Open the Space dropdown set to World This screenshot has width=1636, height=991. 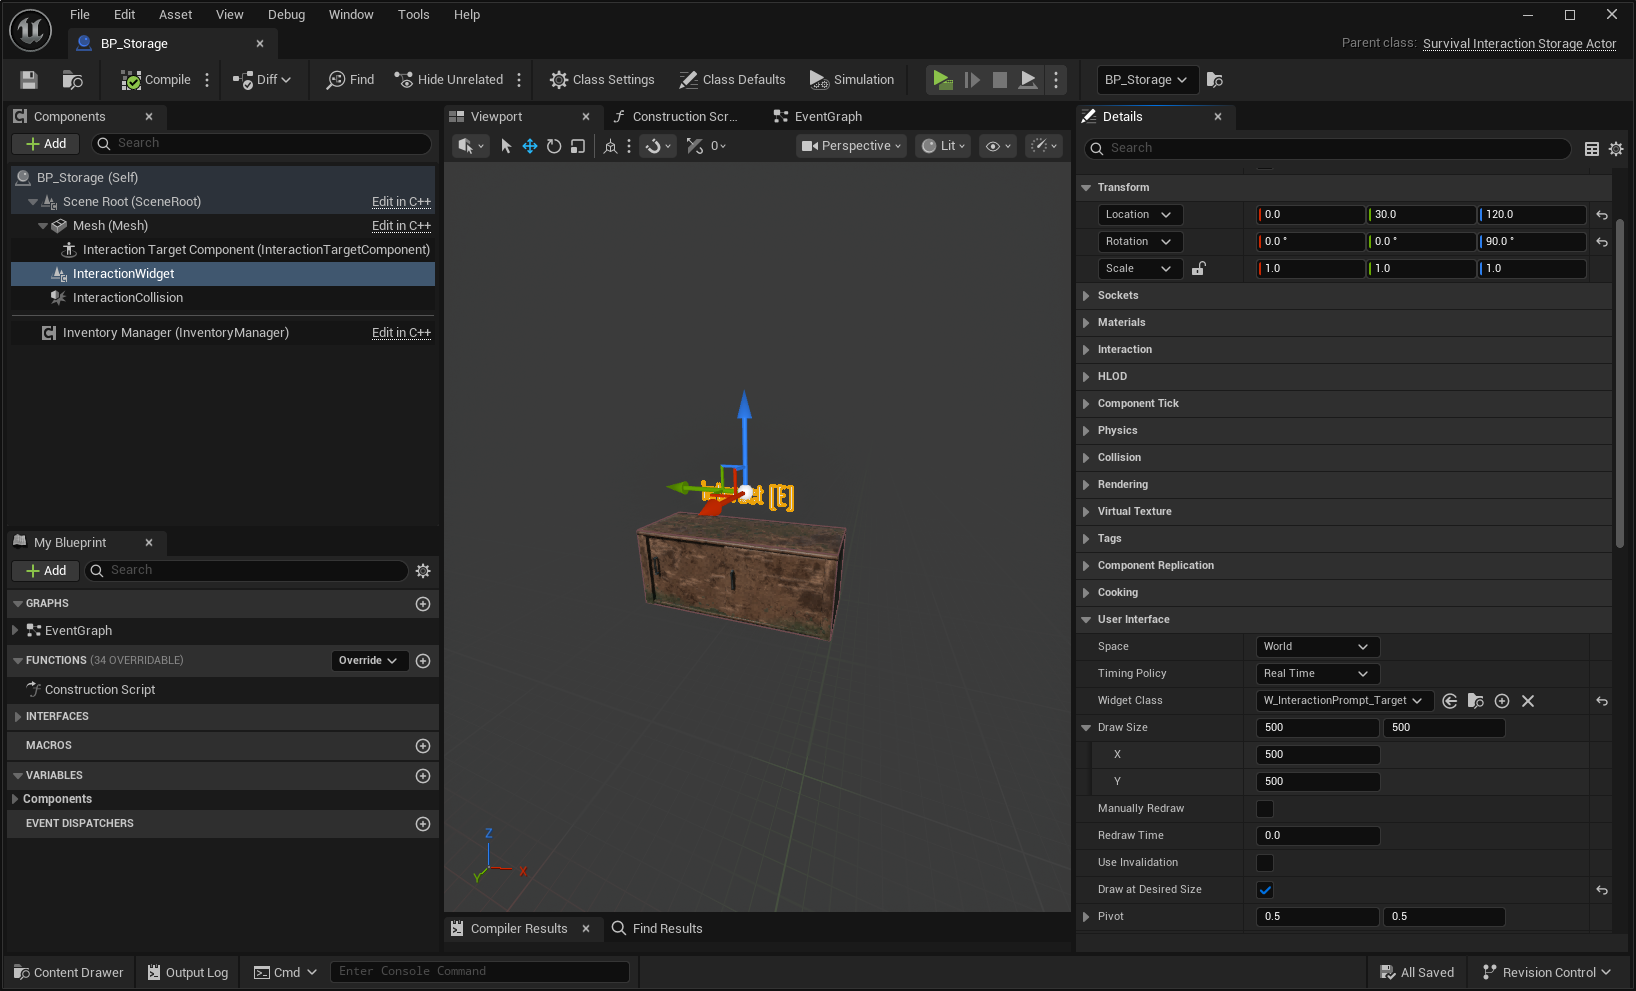(x=1317, y=647)
